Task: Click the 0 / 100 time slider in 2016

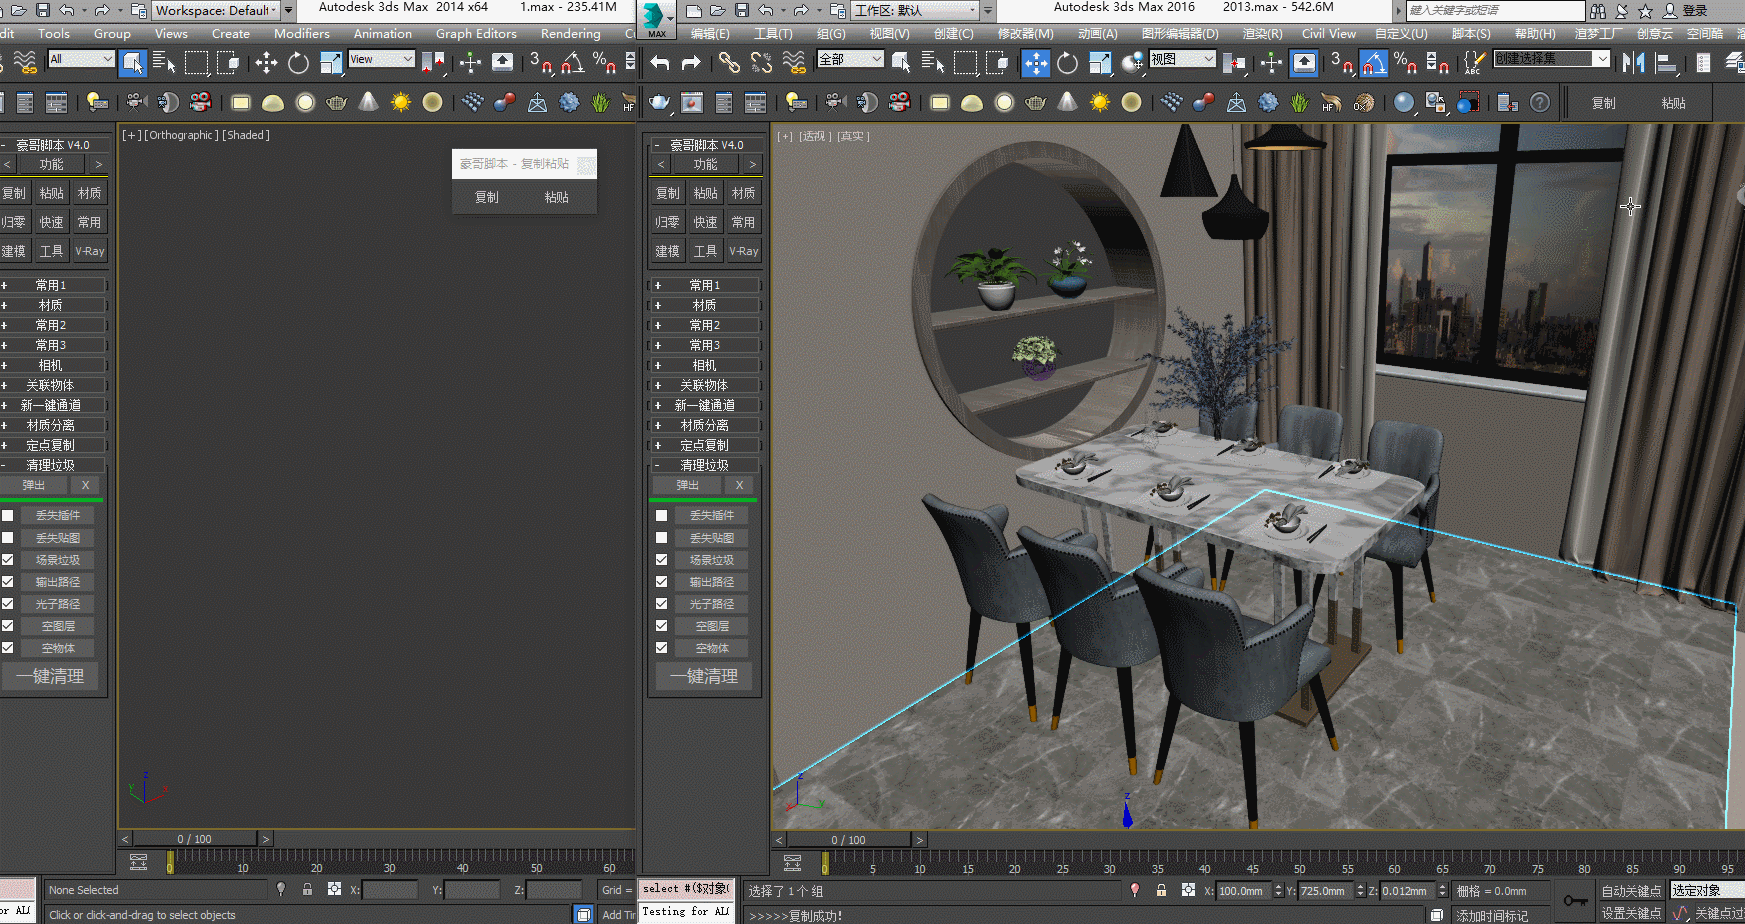Action: pos(849,840)
